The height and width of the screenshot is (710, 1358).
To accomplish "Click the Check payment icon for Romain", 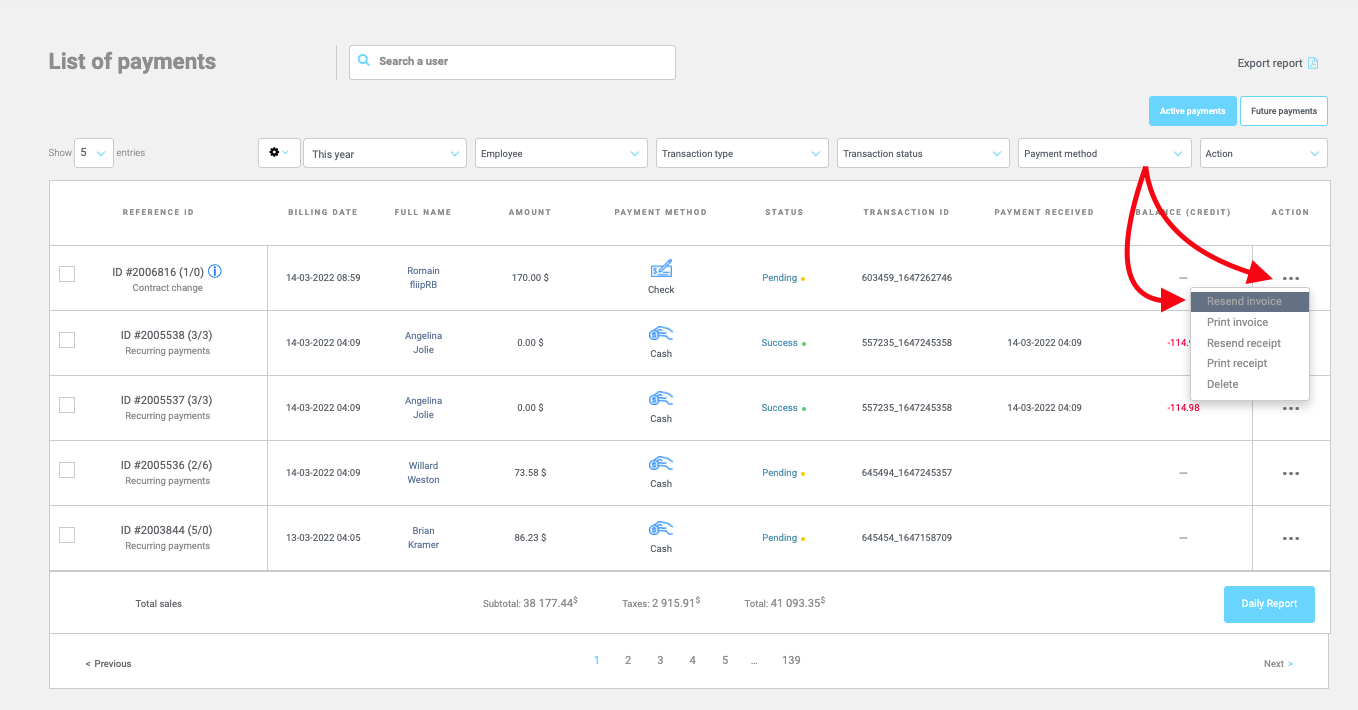I will tap(661, 269).
